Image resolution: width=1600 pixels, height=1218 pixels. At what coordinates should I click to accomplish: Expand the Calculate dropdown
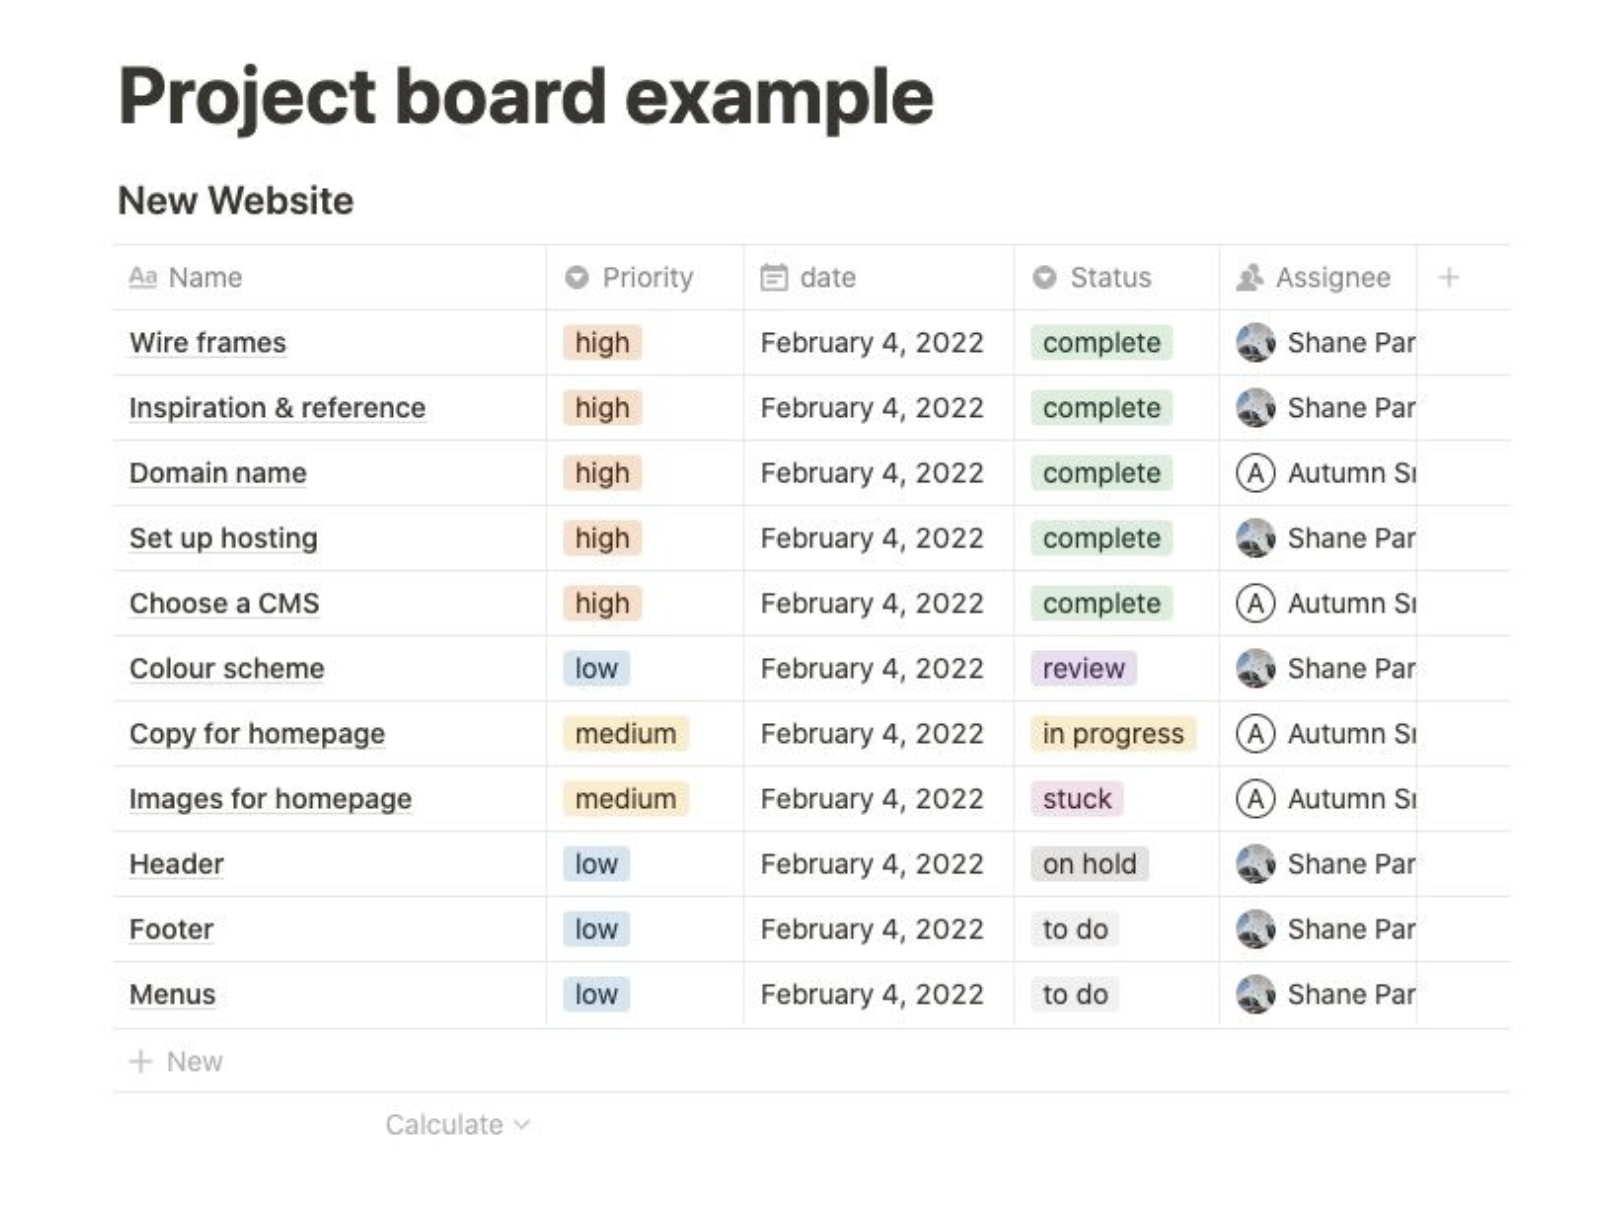(457, 1124)
